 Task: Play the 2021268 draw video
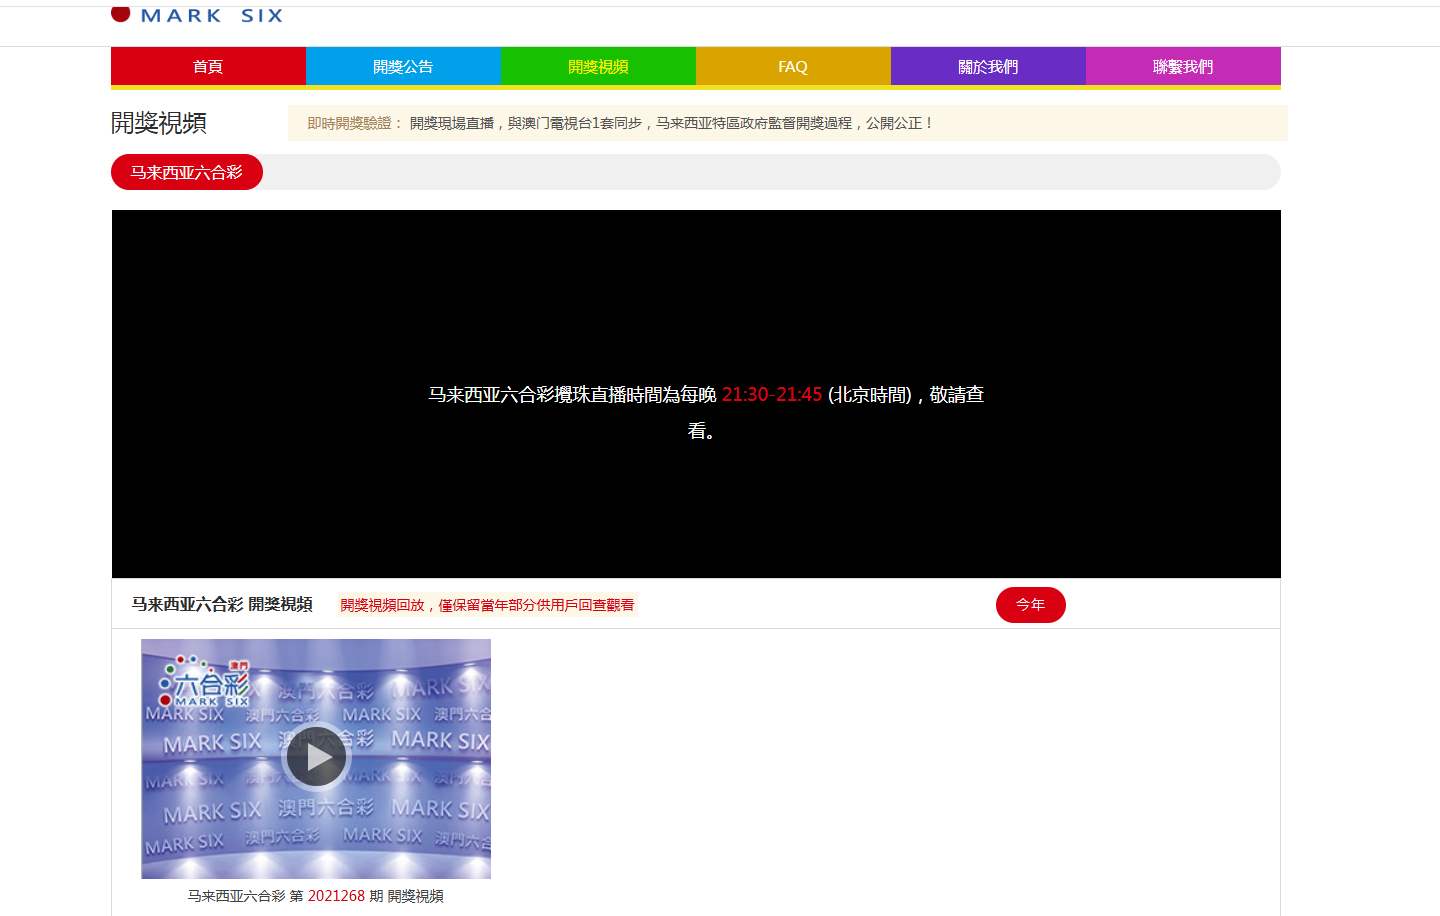pos(316,757)
